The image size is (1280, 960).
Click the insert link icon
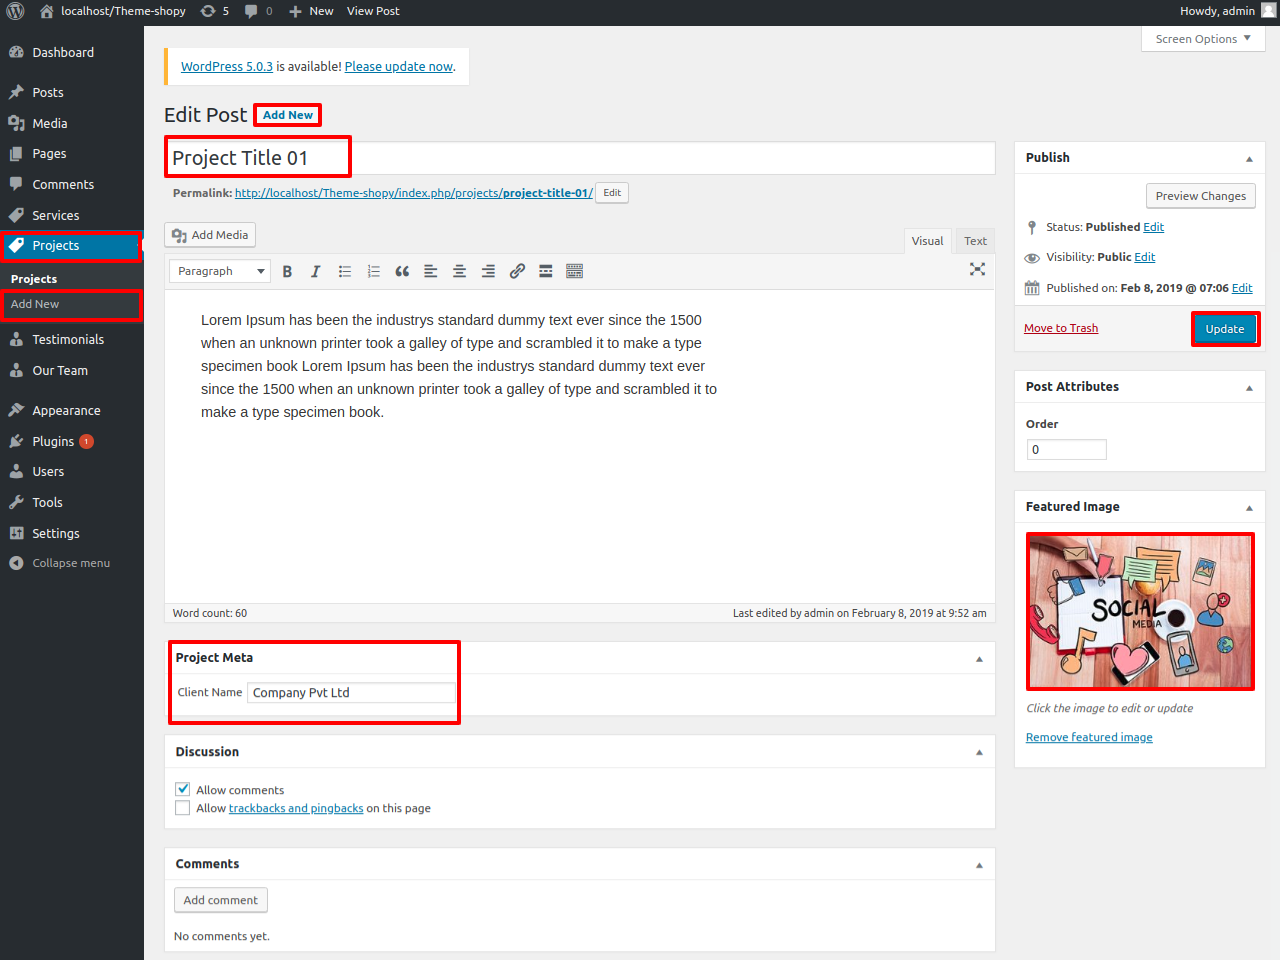click(517, 271)
